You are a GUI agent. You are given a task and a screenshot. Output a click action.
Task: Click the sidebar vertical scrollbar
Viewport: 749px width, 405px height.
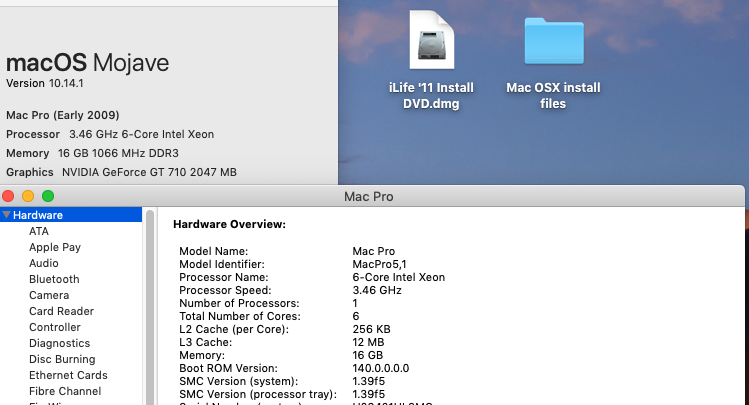150,307
